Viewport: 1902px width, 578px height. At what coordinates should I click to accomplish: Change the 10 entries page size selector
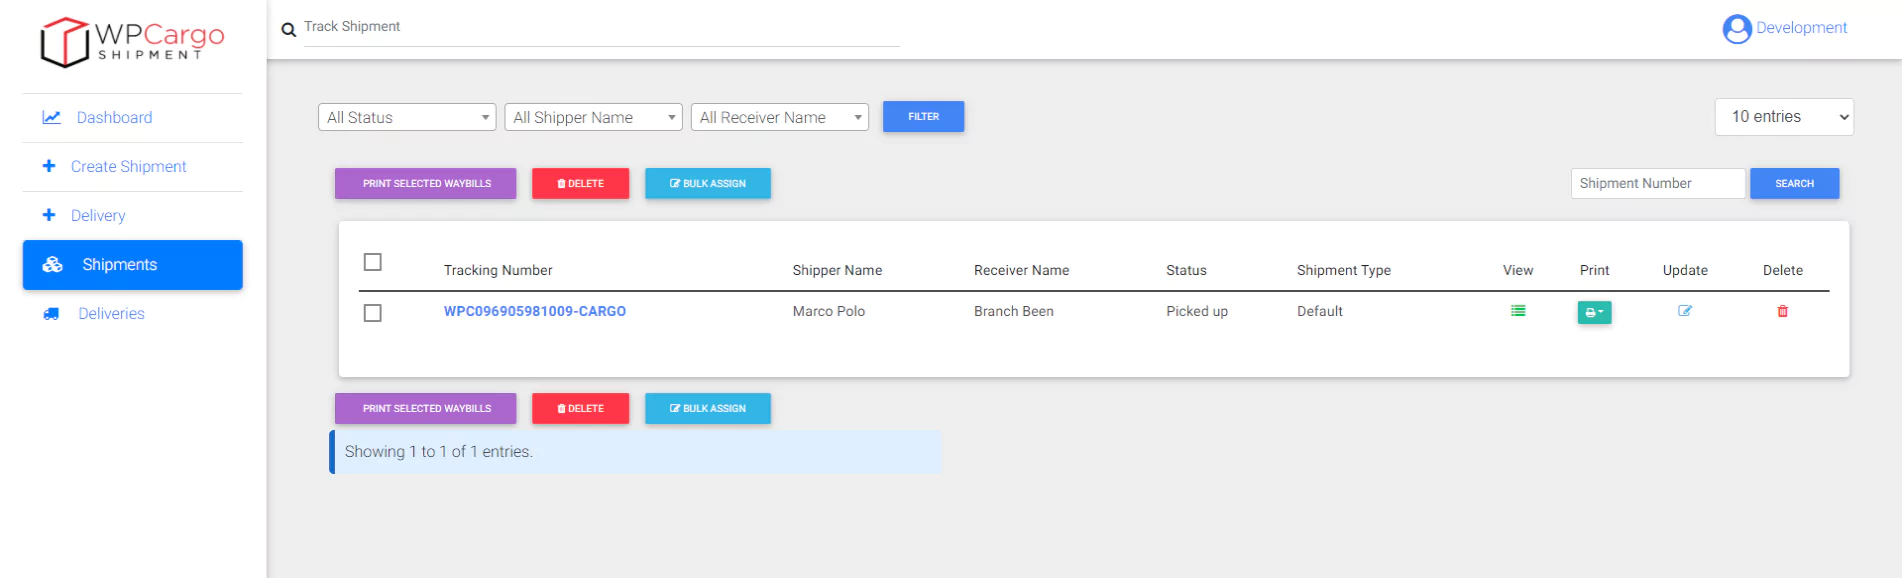pos(1783,117)
